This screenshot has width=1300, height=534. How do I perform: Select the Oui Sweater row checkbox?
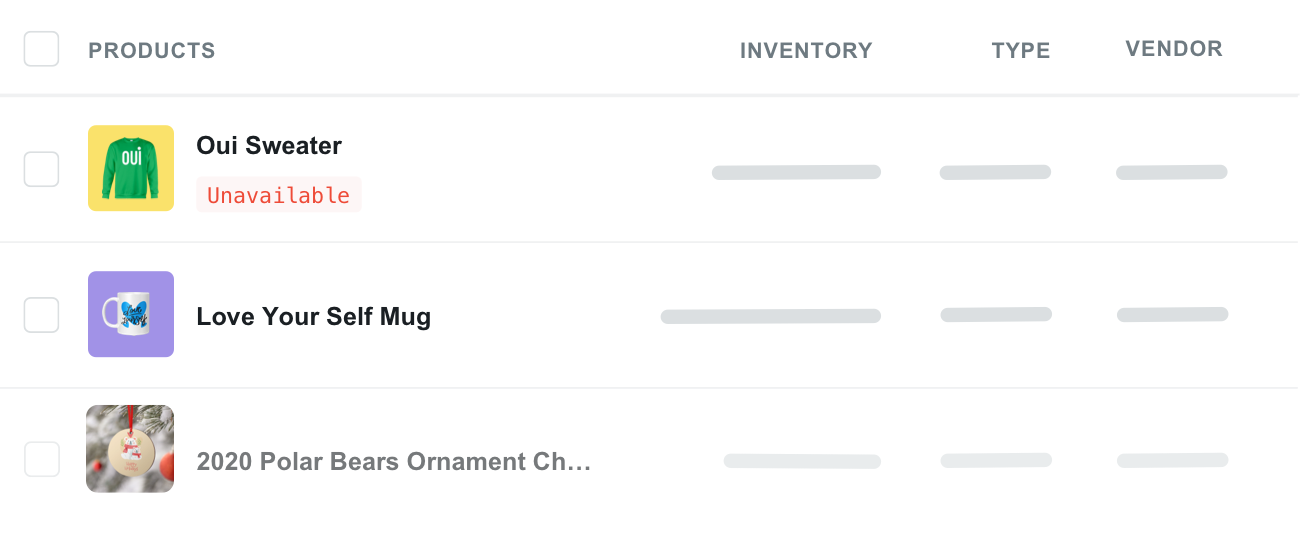pos(42,169)
